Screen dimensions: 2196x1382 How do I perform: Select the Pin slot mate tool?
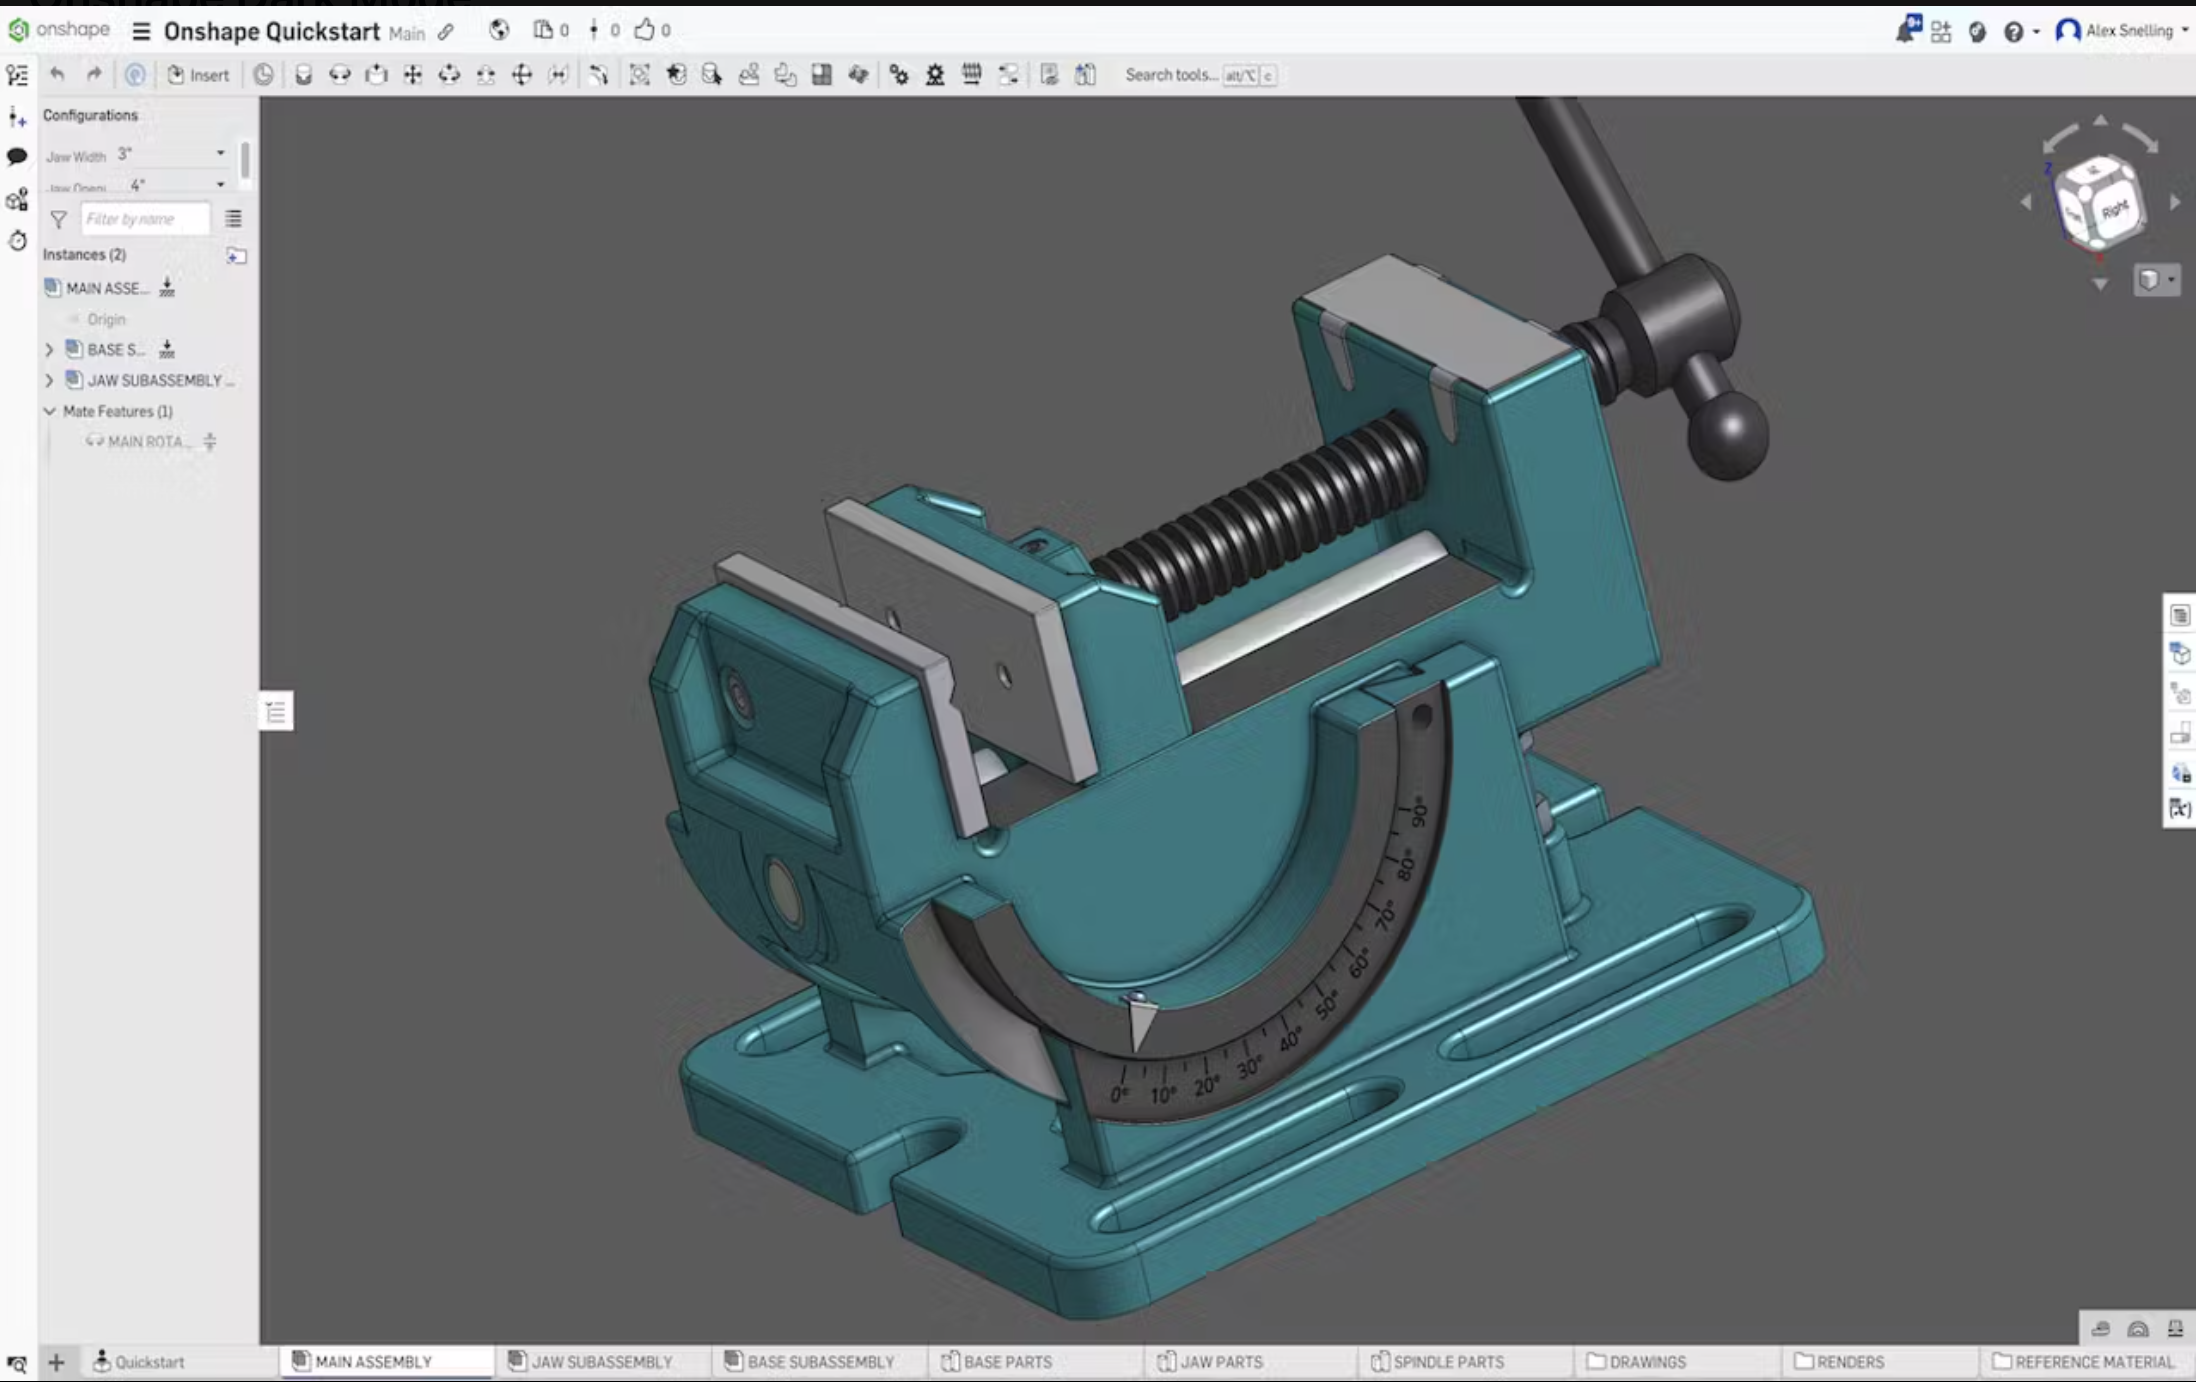tap(485, 75)
